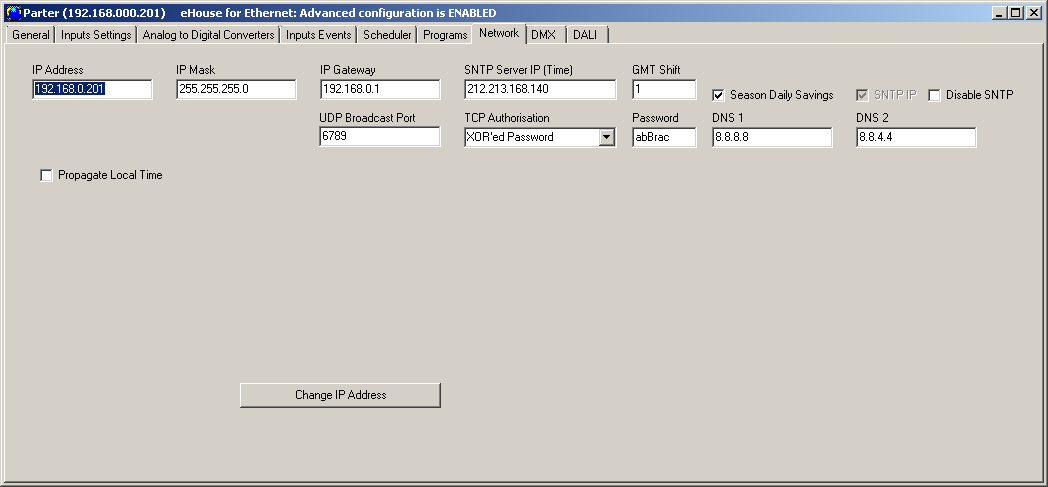
Task: Click the UDP Broadcast Port field
Action: point(380,137)
